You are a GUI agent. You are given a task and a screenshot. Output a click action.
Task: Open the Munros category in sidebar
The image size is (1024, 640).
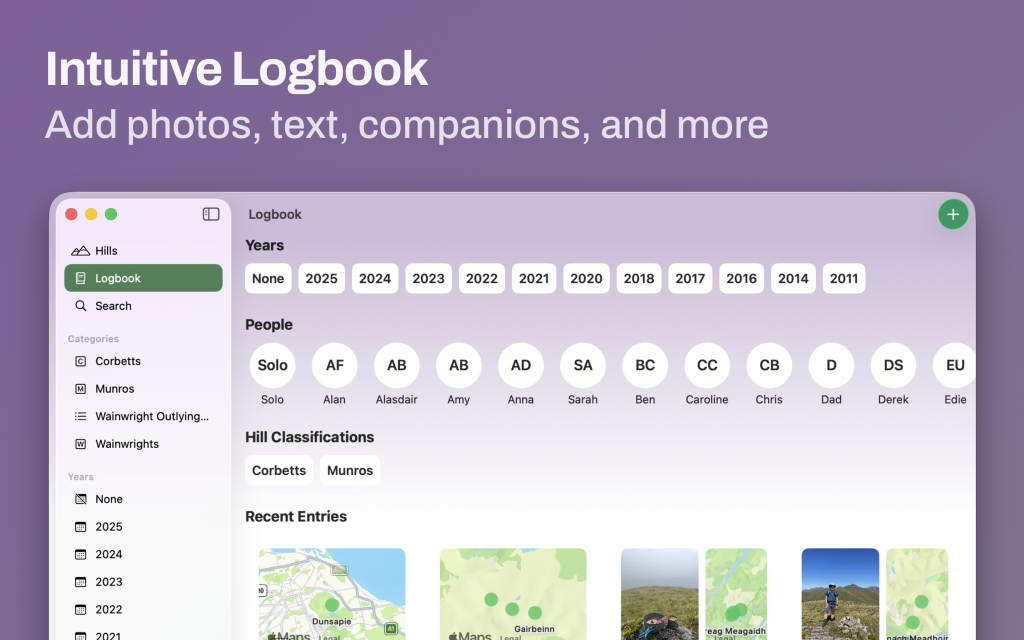(114, 389)
